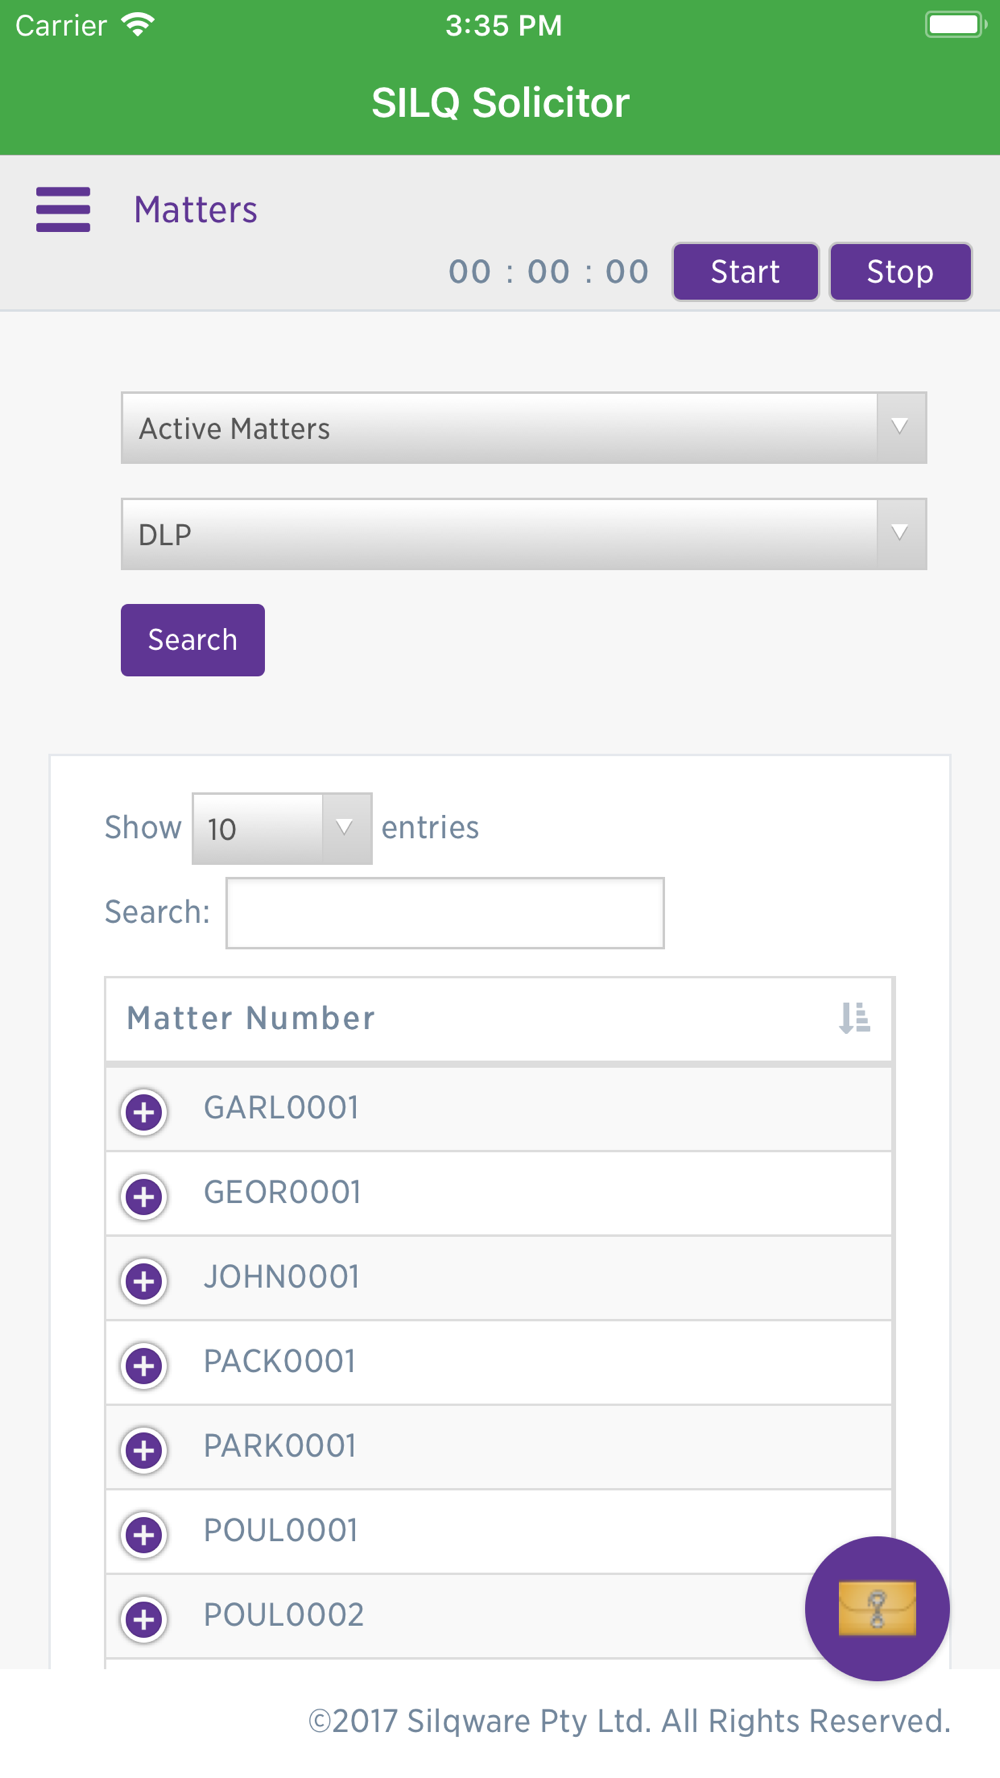Open the hamburger navigation menu
This screenshot has width=1000, height=1778.
point(63,209)
